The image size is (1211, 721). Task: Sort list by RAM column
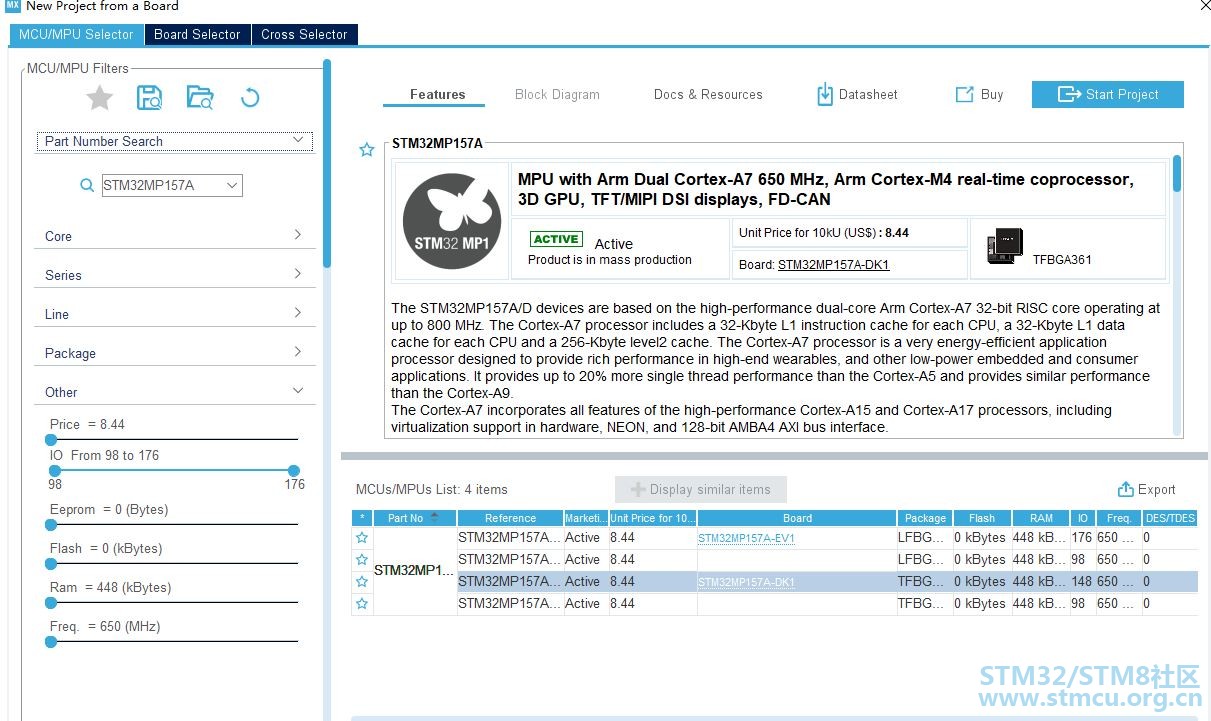pyautogui.click(x=1041, y=518)
